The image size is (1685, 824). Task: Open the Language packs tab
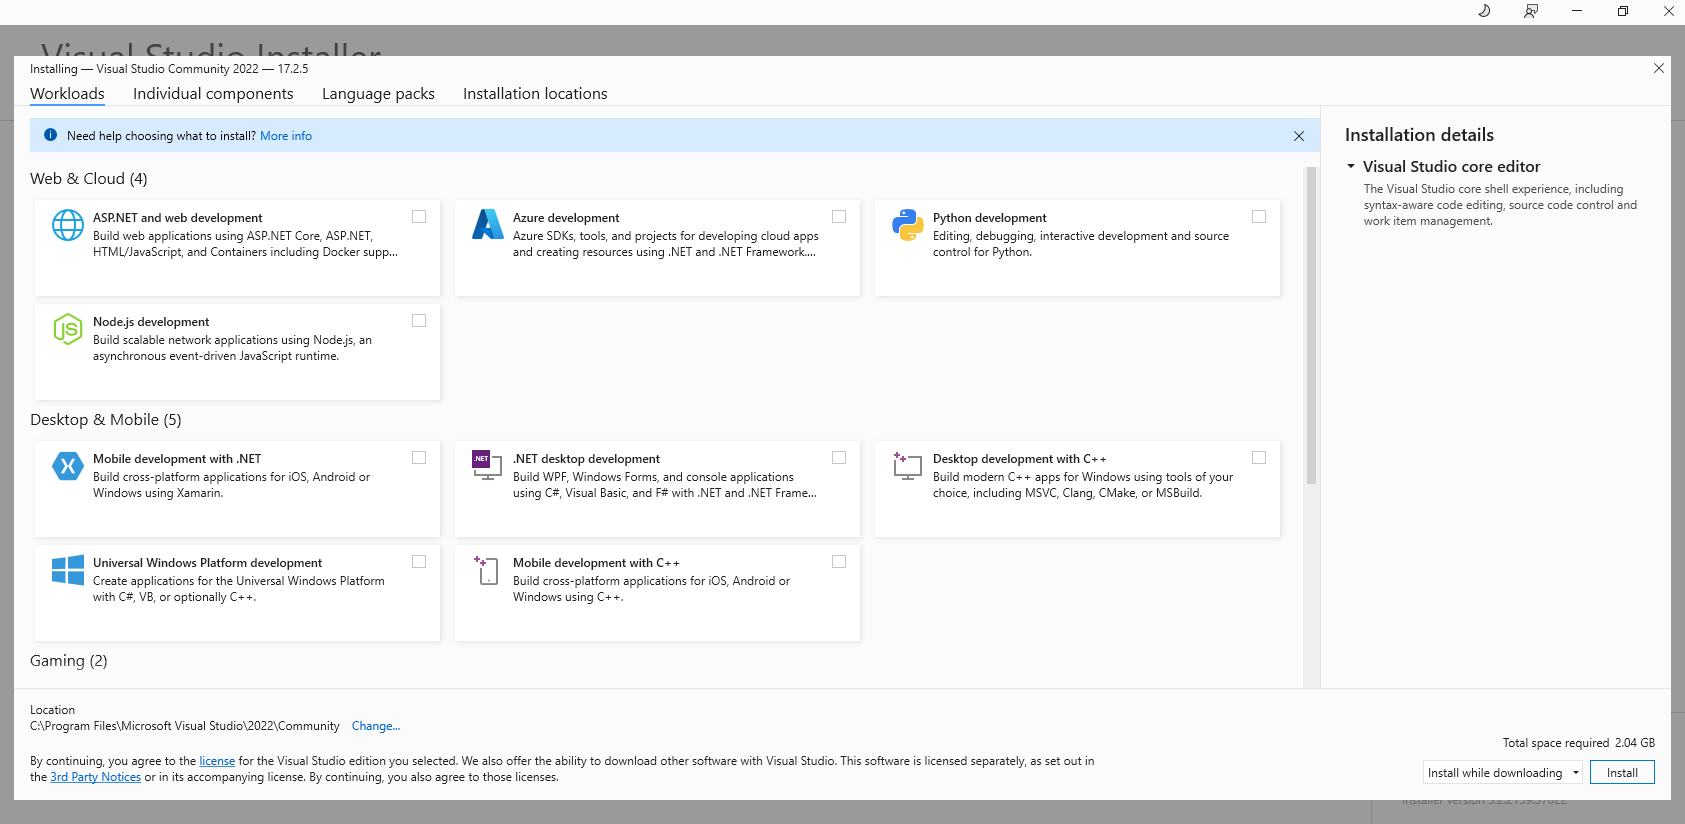(x=378, y=94)
